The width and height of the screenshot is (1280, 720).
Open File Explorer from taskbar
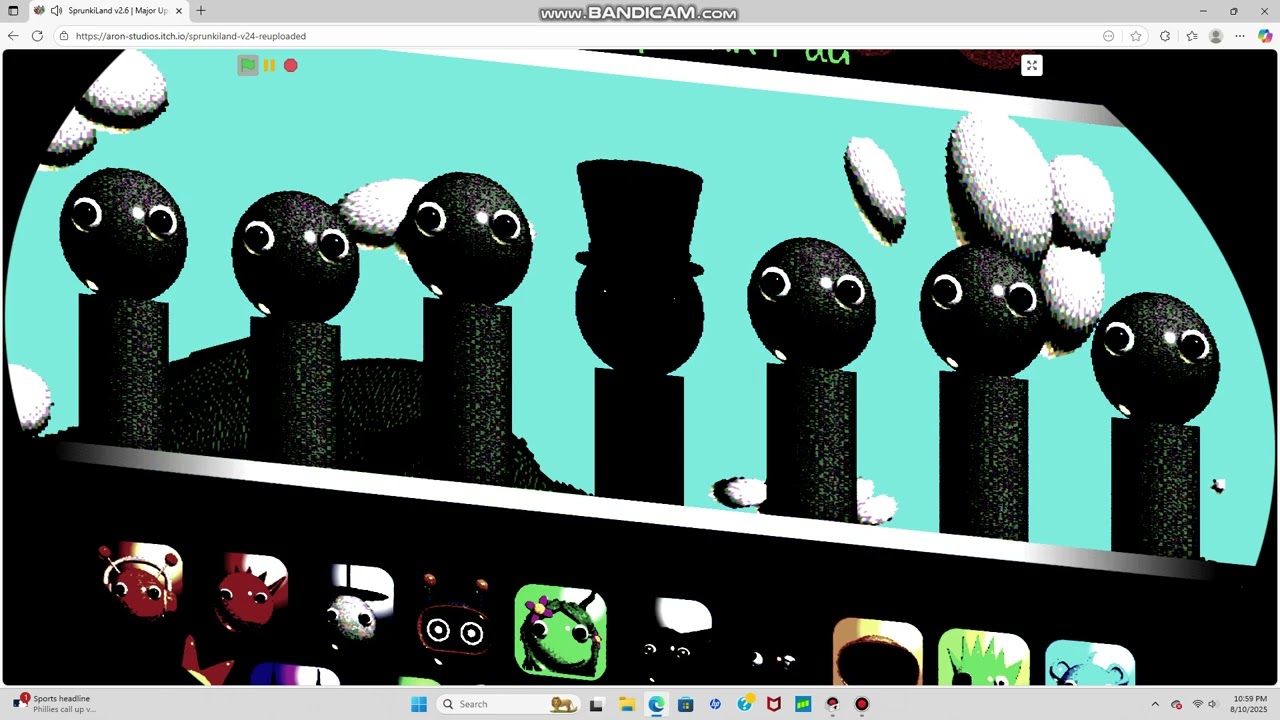click(626, 704)
